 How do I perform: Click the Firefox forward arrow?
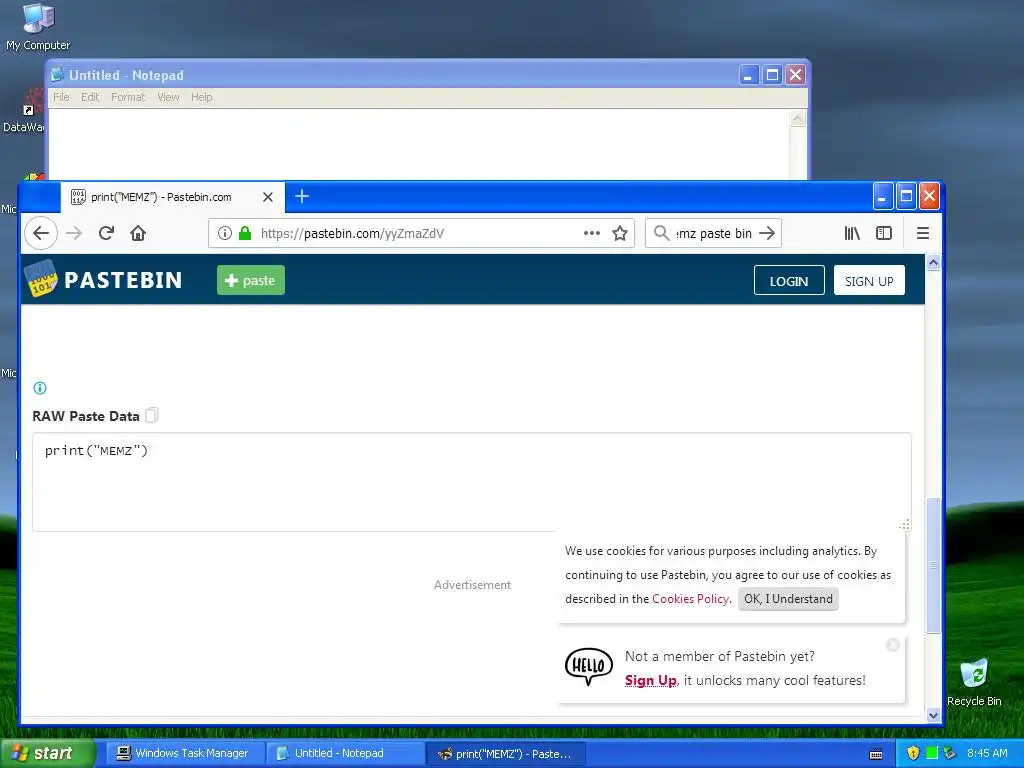point(74,233)
